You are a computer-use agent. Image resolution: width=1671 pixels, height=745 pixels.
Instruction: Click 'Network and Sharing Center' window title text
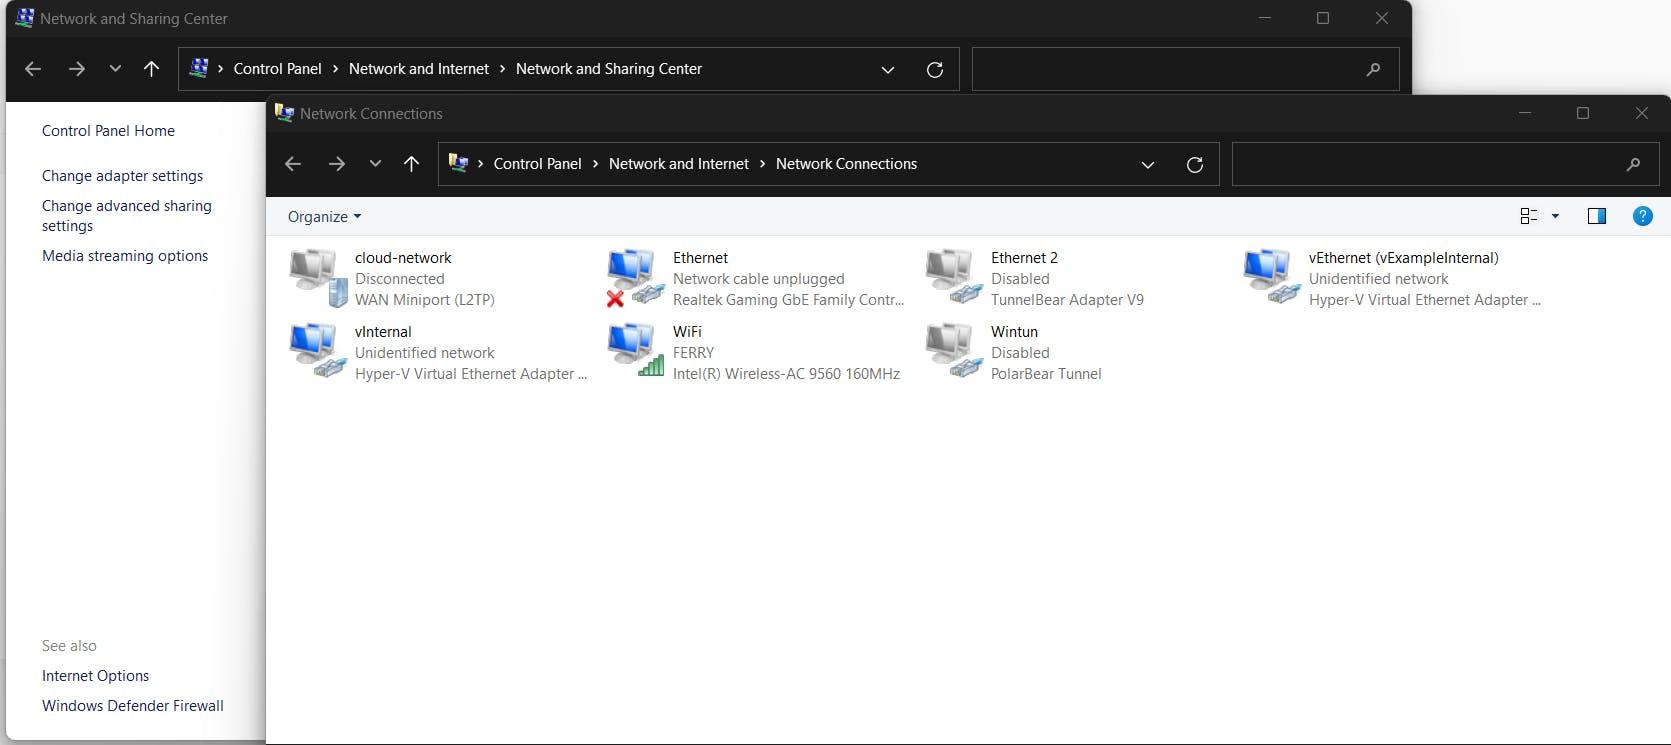coord(134,19)
